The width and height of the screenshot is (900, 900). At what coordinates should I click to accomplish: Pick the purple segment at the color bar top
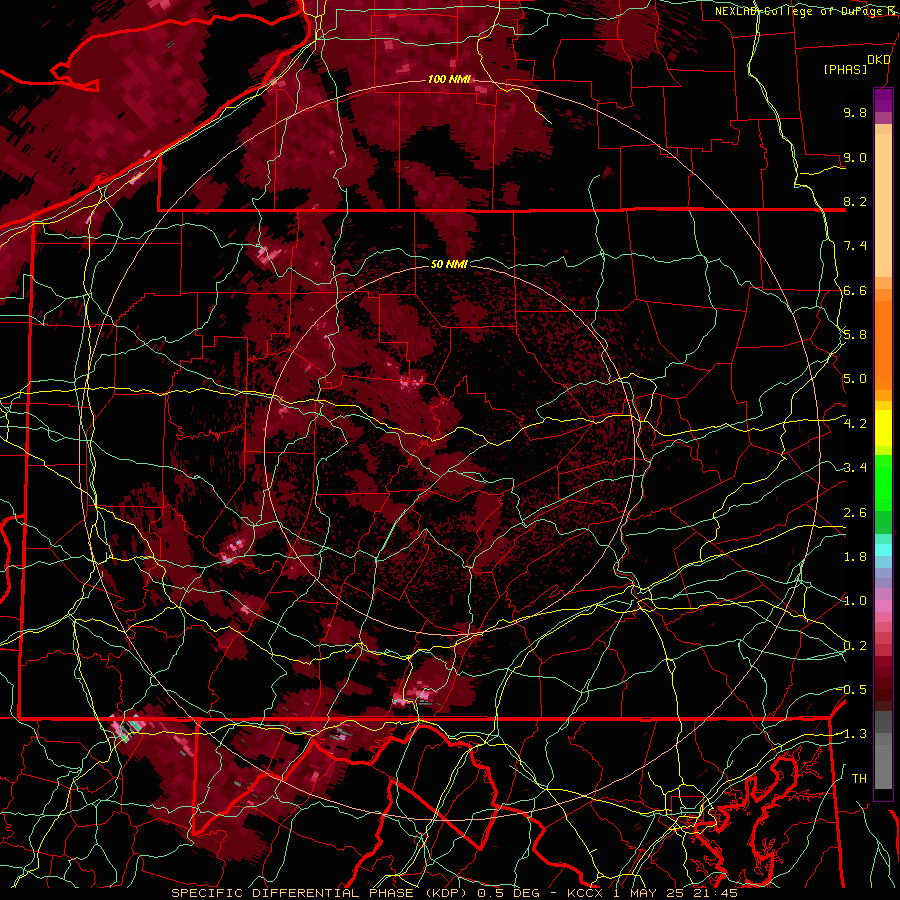(883, 100)
